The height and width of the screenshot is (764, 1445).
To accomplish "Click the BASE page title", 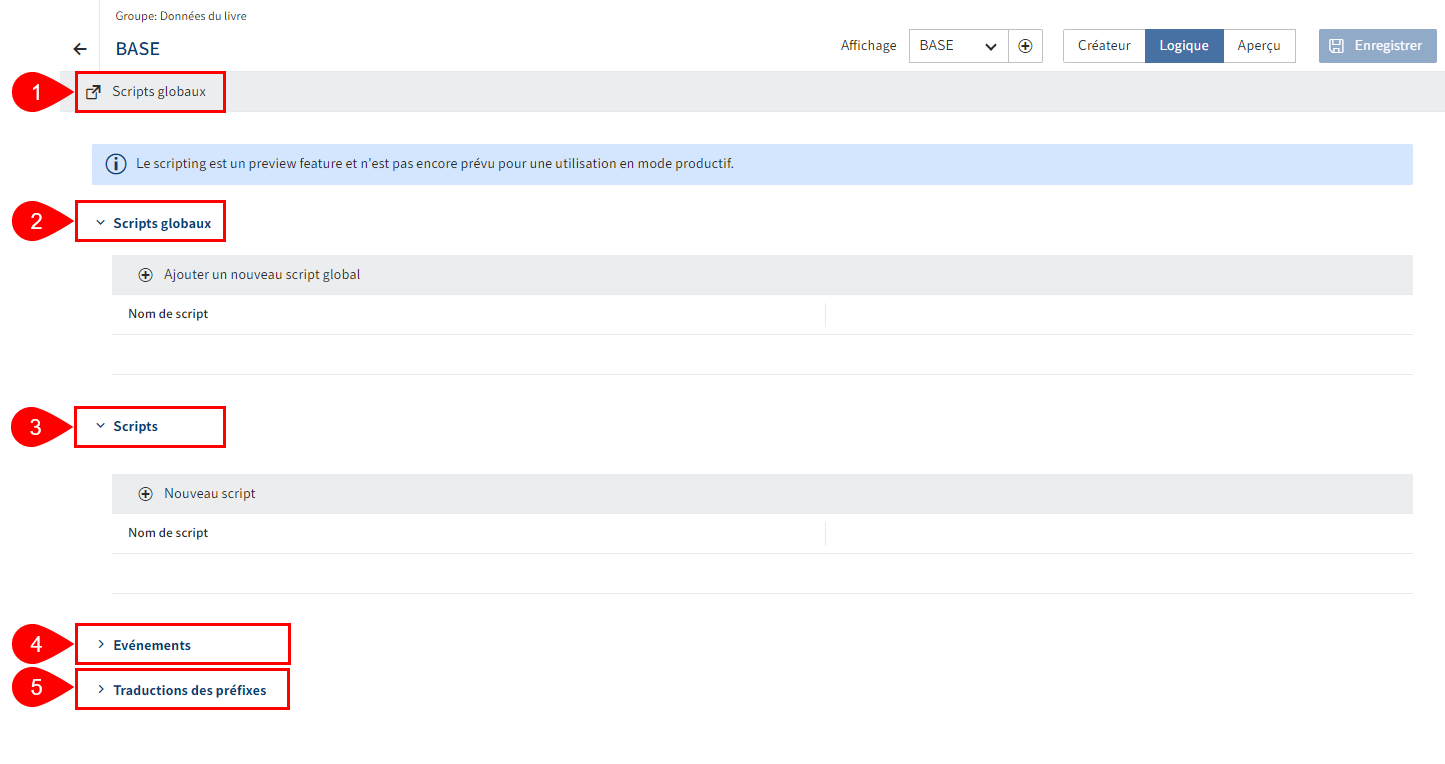I will point(138,49).
